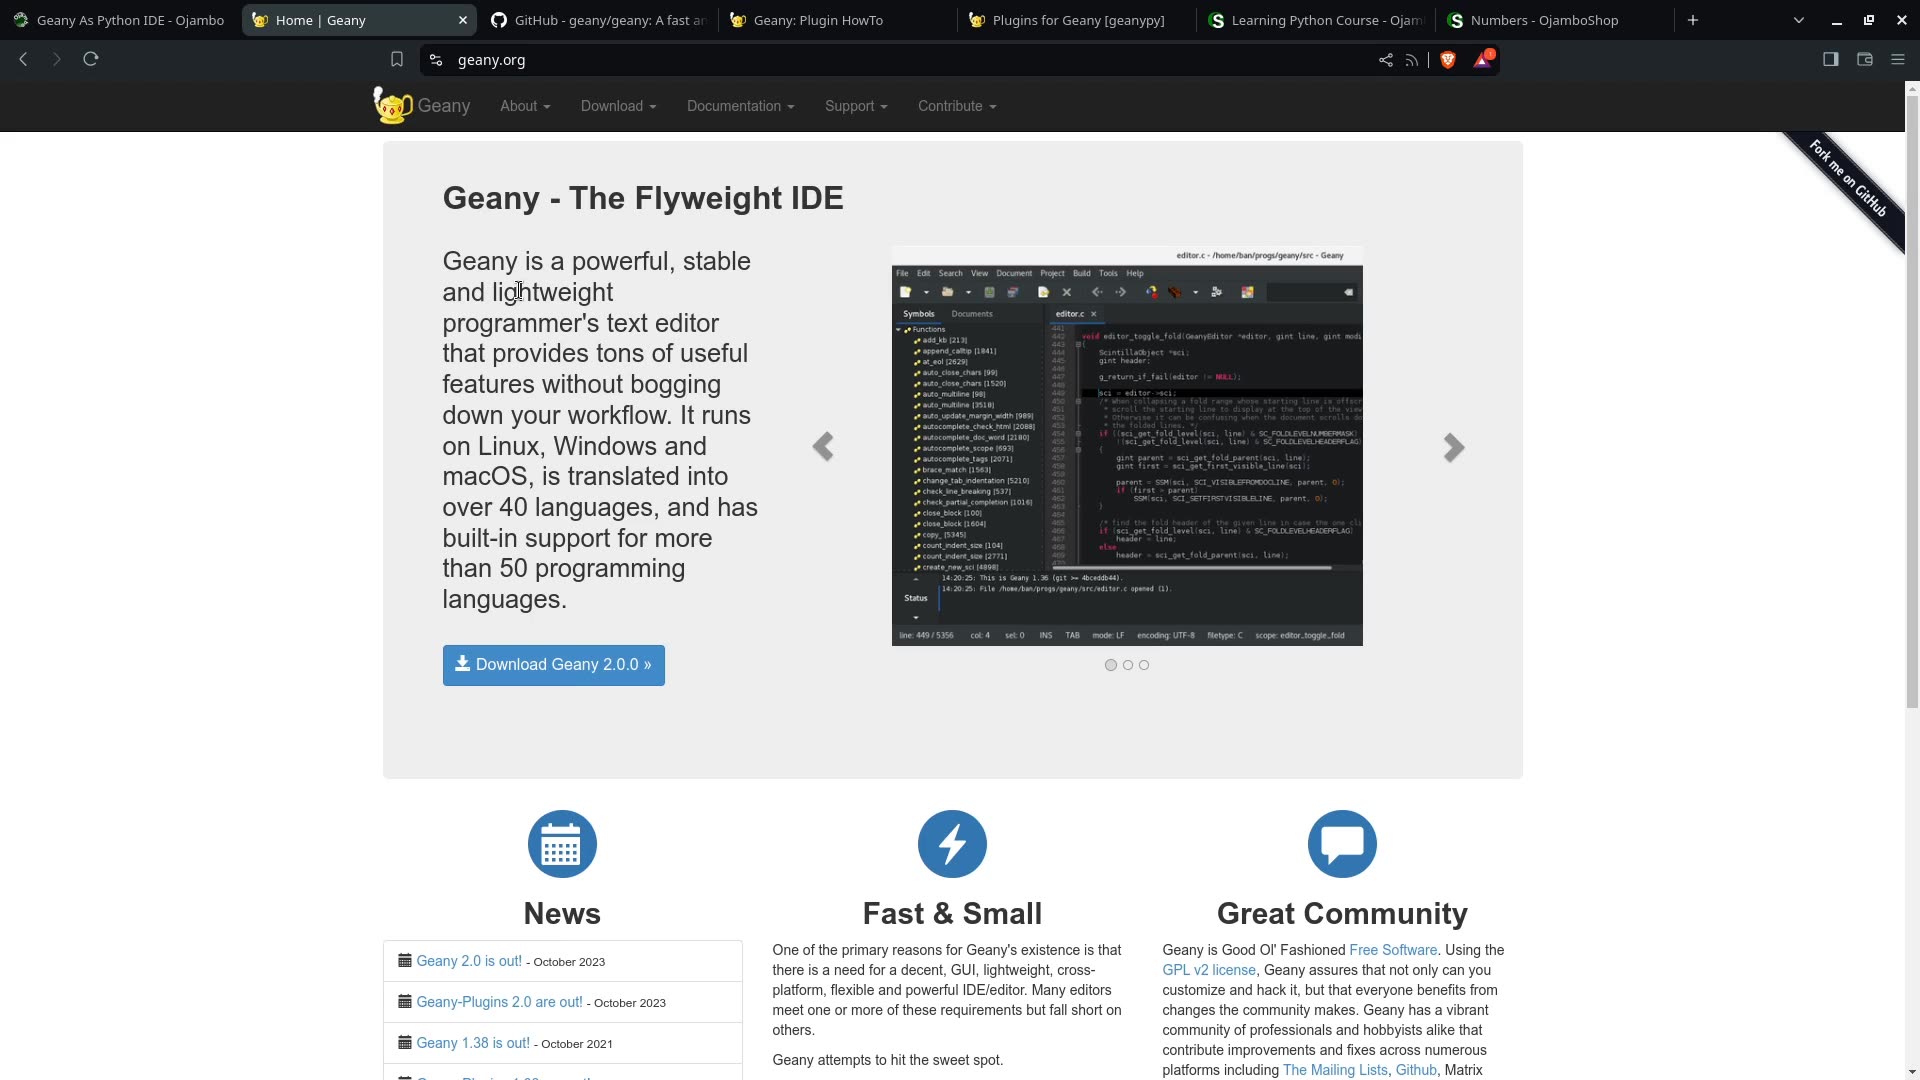The image size is (1920, 1080).
Task: Select the second carousel indicator dot
Action: 1127,664
